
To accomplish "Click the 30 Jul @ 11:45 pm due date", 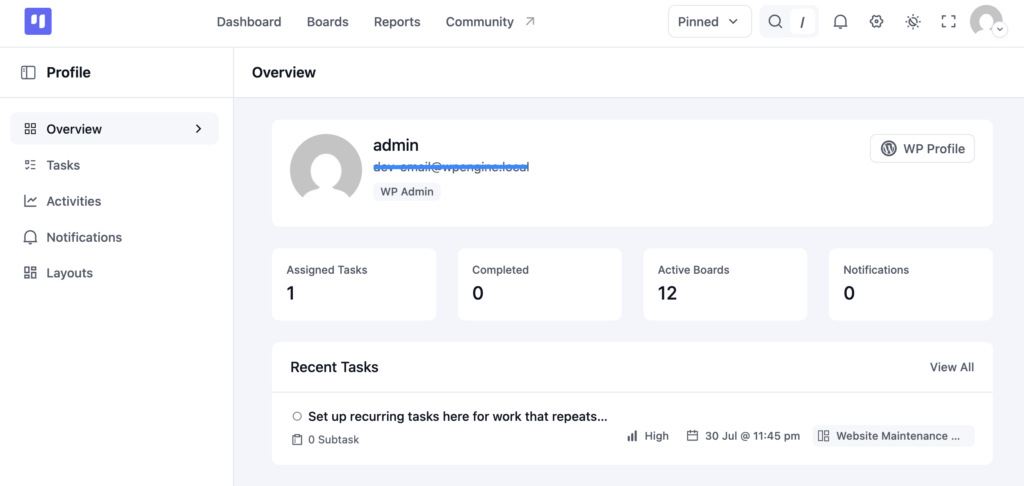I will point(752,436).
